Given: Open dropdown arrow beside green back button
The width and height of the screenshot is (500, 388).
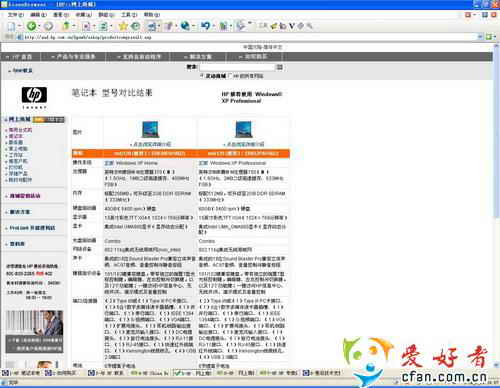Looking at the screenshot, I should click(x=39, y=26).
